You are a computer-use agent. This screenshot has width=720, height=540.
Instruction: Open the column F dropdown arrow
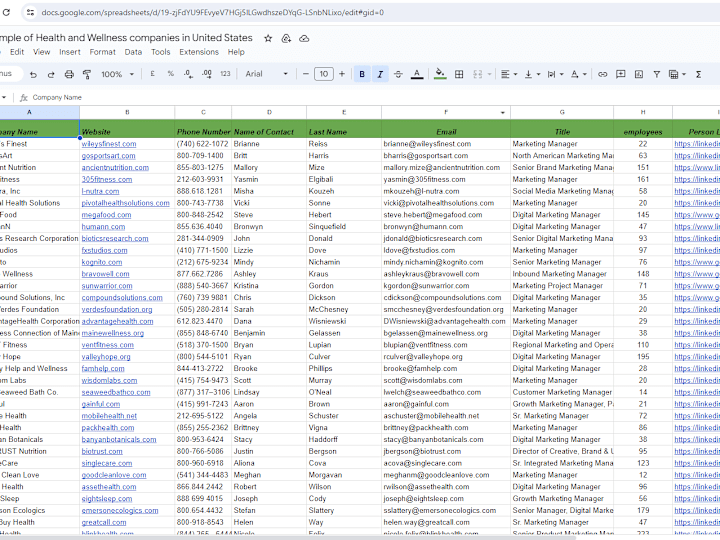[503, 112]
